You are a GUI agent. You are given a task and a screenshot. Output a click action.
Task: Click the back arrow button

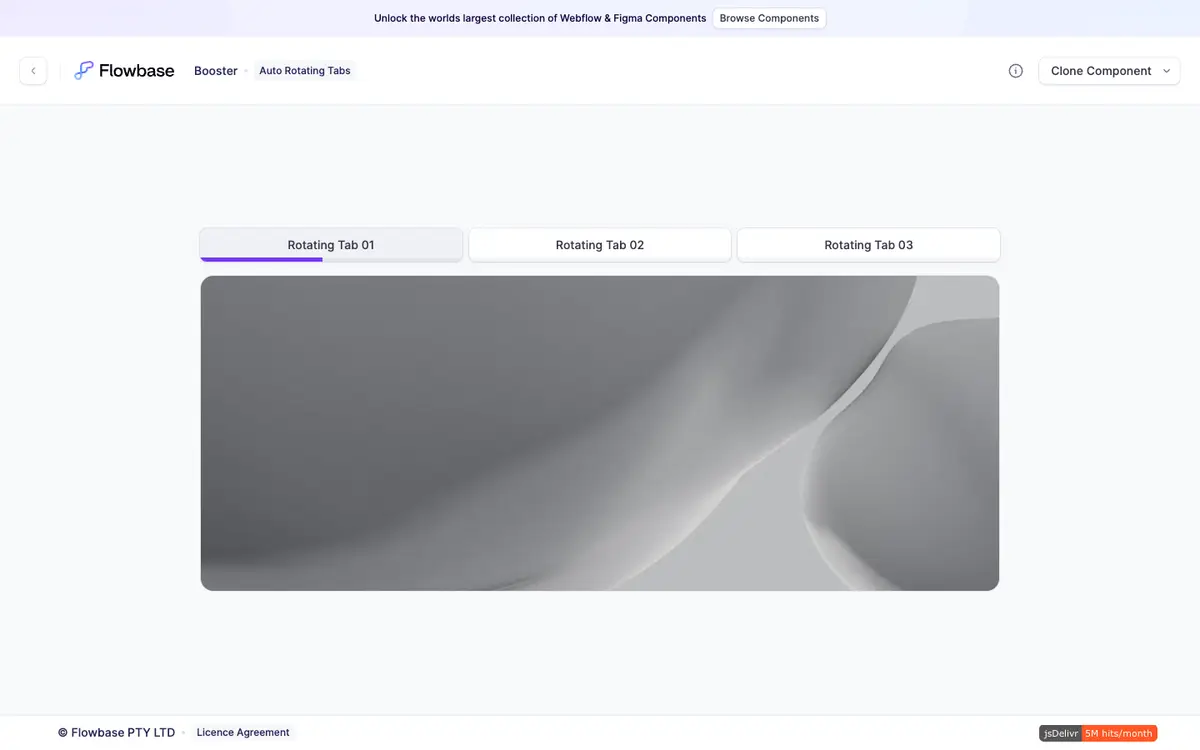(x=33, y=71)
